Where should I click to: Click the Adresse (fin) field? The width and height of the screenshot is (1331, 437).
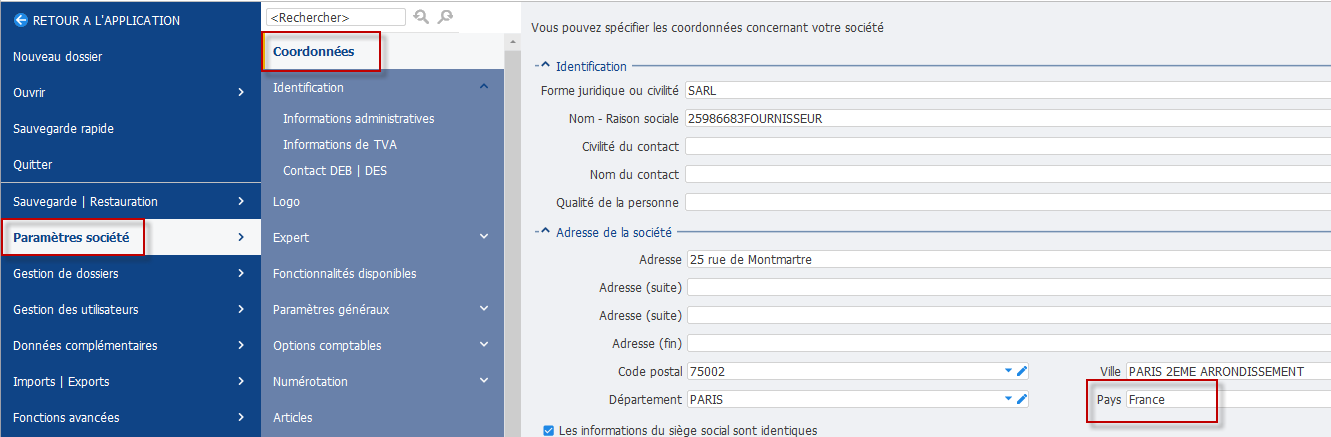[1008, 343]
